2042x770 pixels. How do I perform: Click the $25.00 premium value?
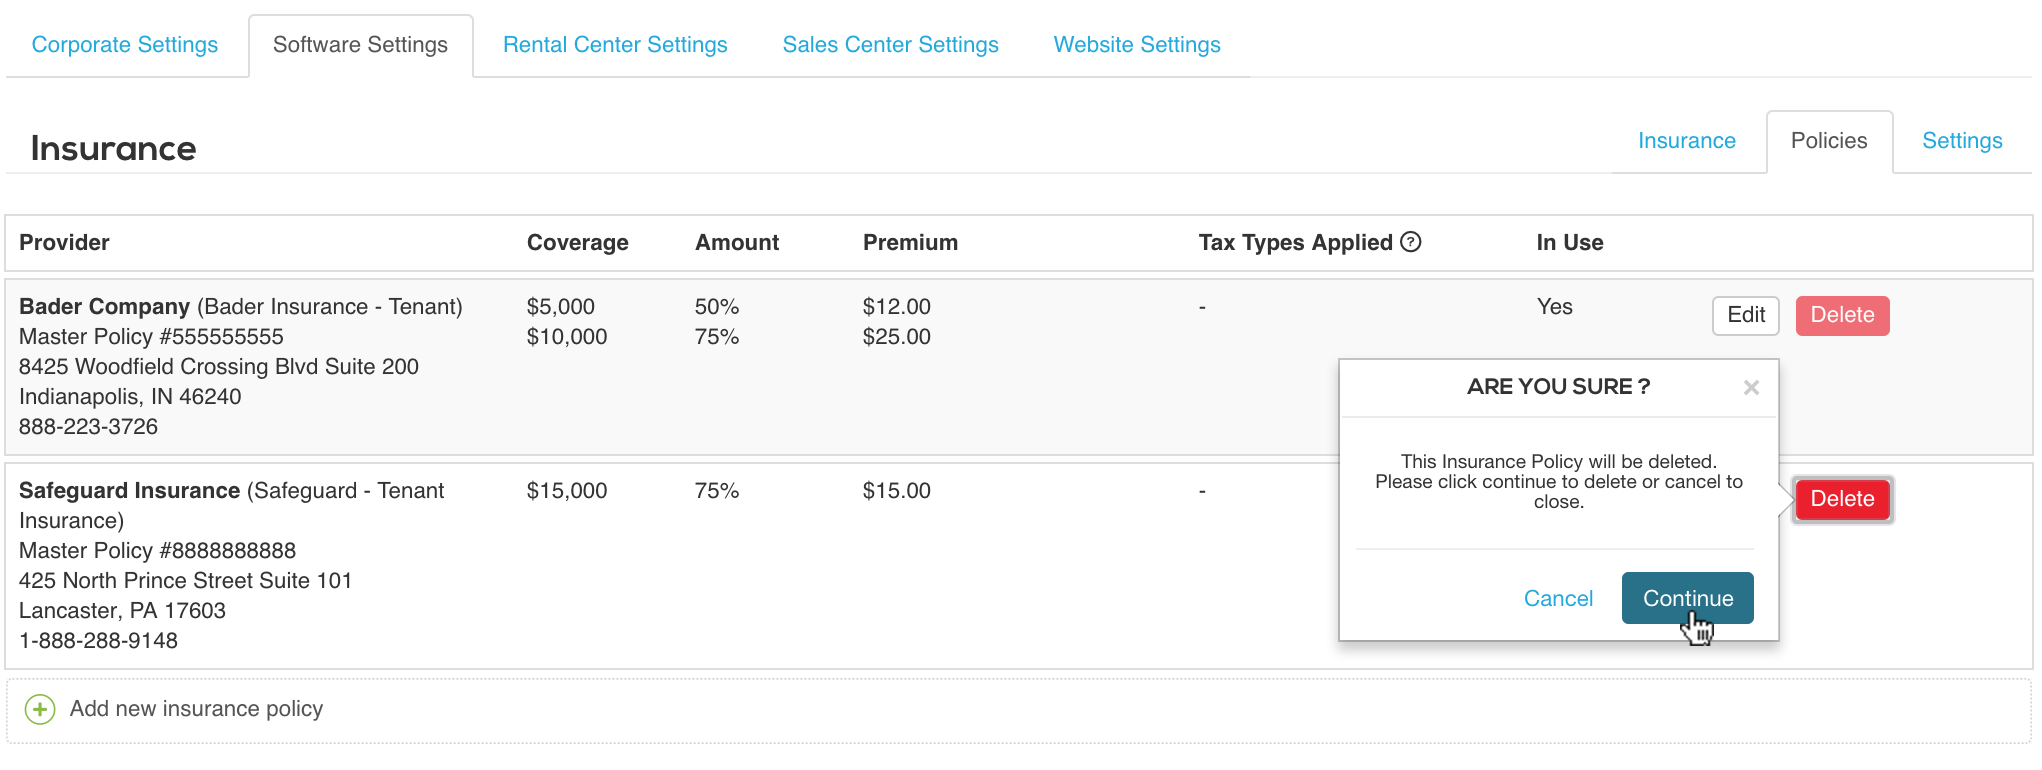[897, 336]
